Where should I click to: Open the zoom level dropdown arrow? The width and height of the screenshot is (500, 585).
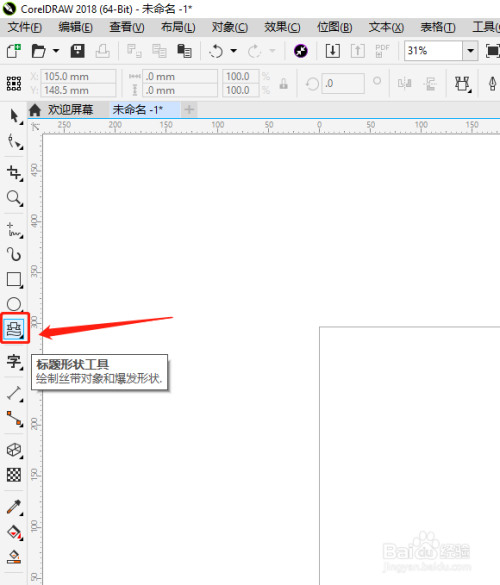click(x=471, y=51)
